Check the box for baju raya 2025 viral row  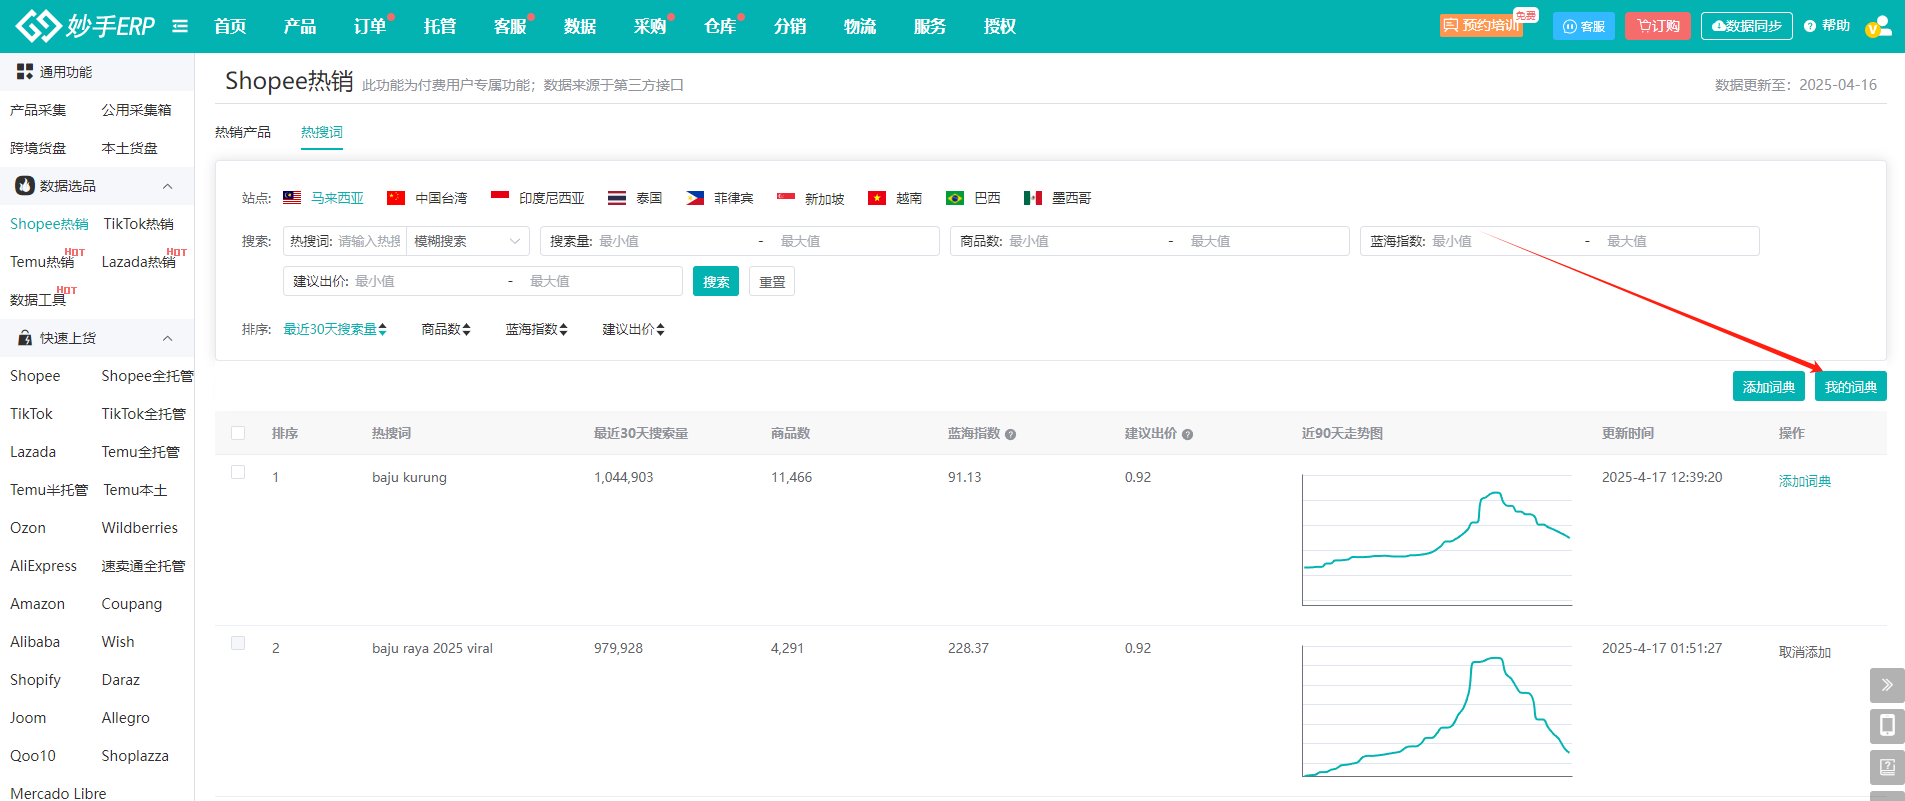click(238, 643)
